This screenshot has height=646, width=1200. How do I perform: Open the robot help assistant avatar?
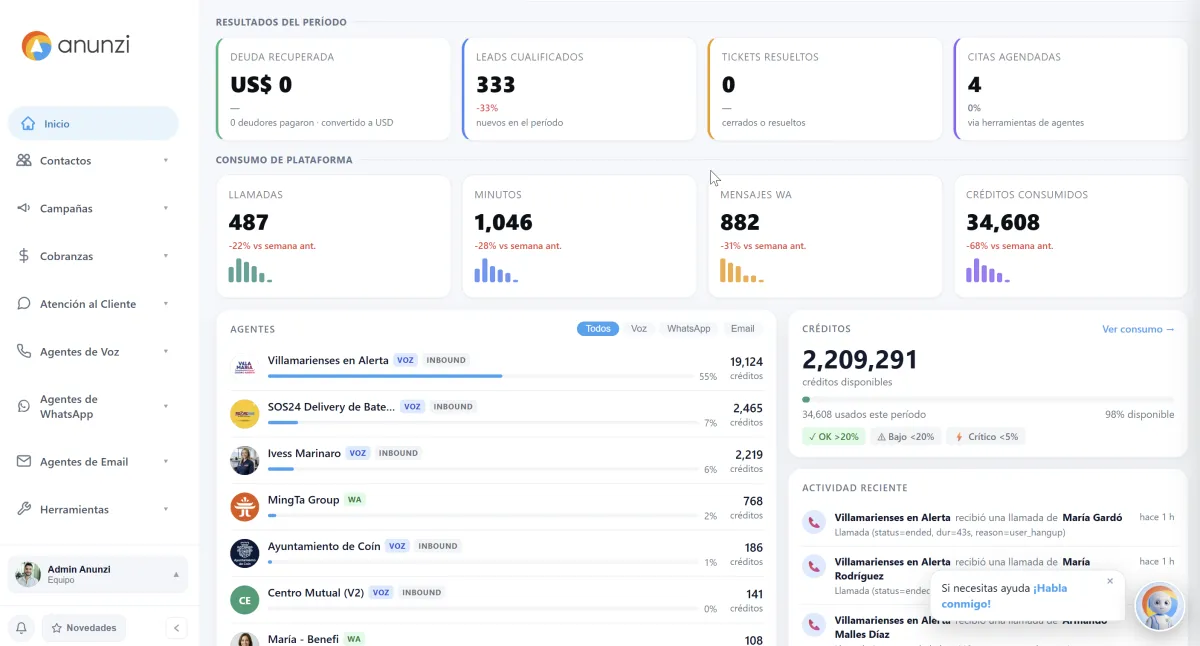[x=1160, y=606]
